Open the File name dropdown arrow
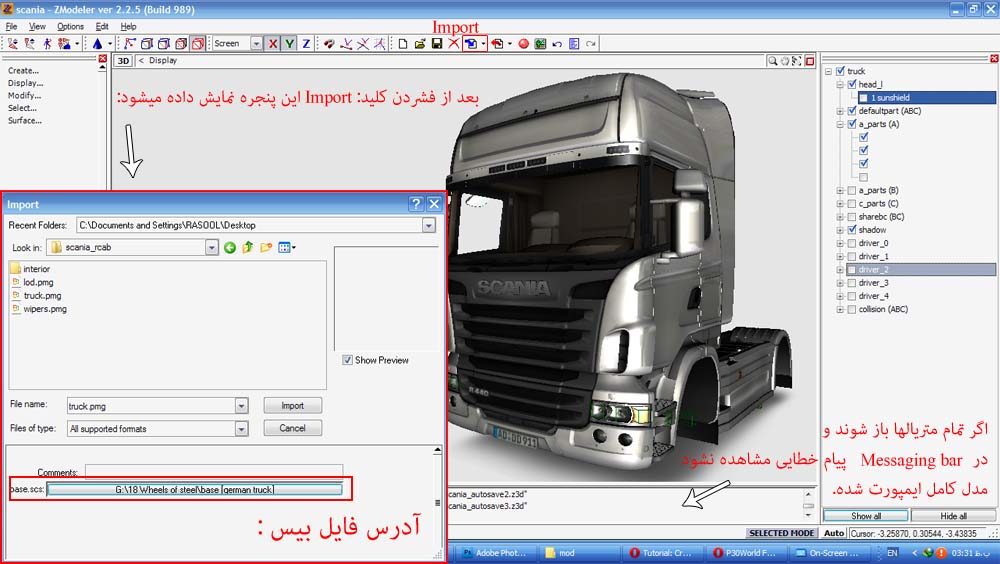1000x564 pixels. (x=241, y=406)
